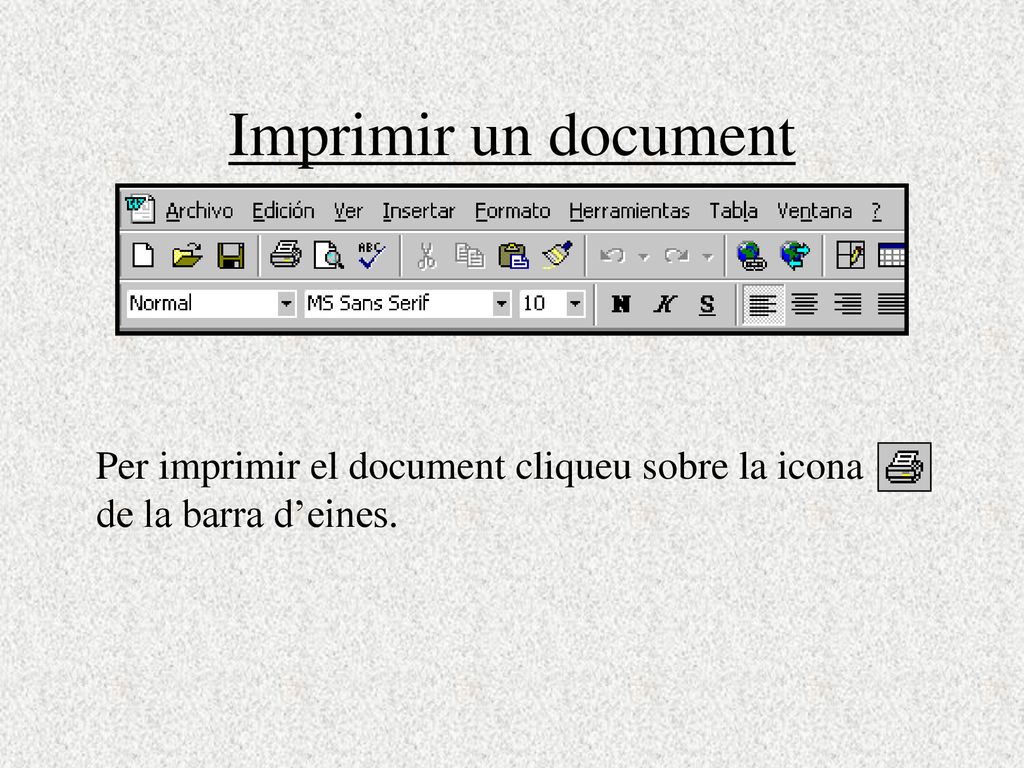Open the ? help menu
This screenshot has width=1024, height=768.
tap(876, 211)
